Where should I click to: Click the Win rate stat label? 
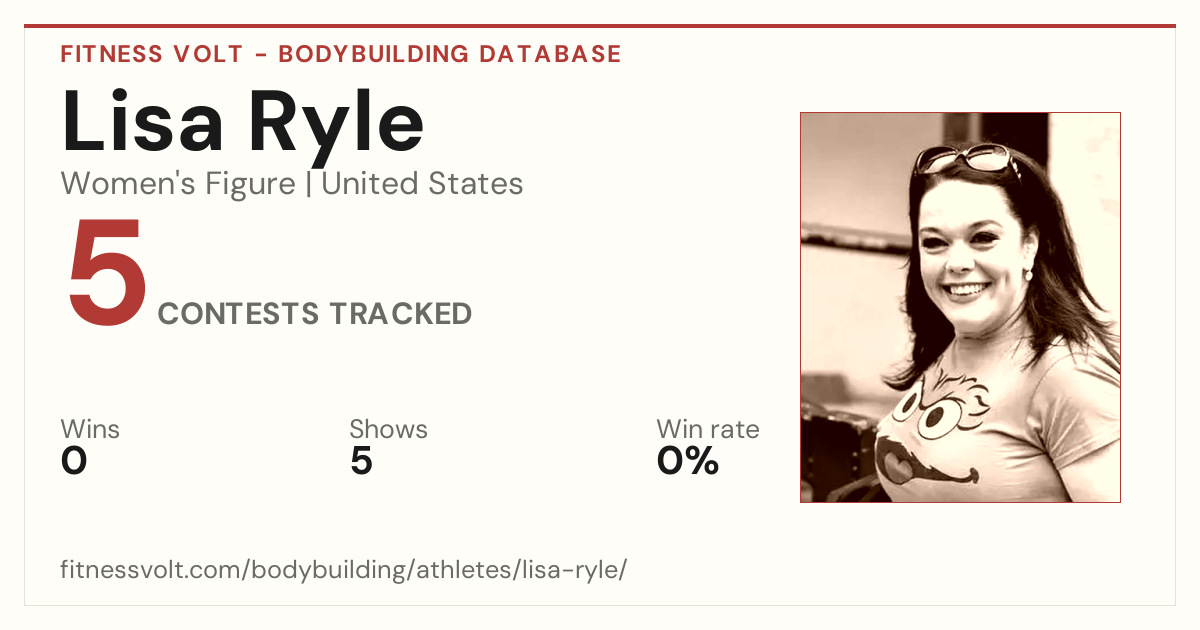pyautogui.click(x=708, y=430)
